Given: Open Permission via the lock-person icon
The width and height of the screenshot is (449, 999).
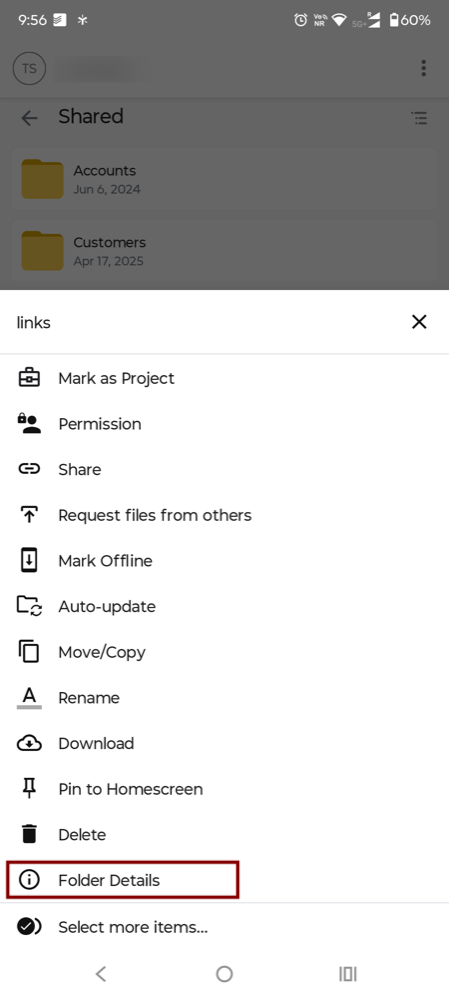Looking at the screenshot, I should 29,424.
